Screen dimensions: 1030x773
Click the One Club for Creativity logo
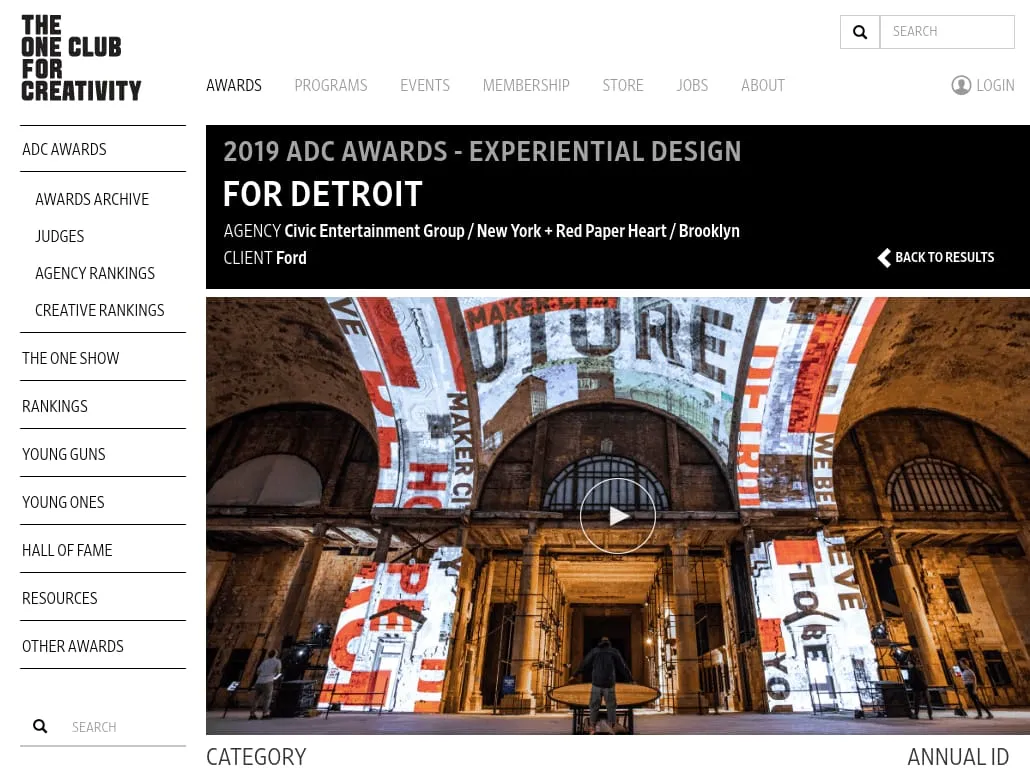pyautogui.click(x=81, y=58)
